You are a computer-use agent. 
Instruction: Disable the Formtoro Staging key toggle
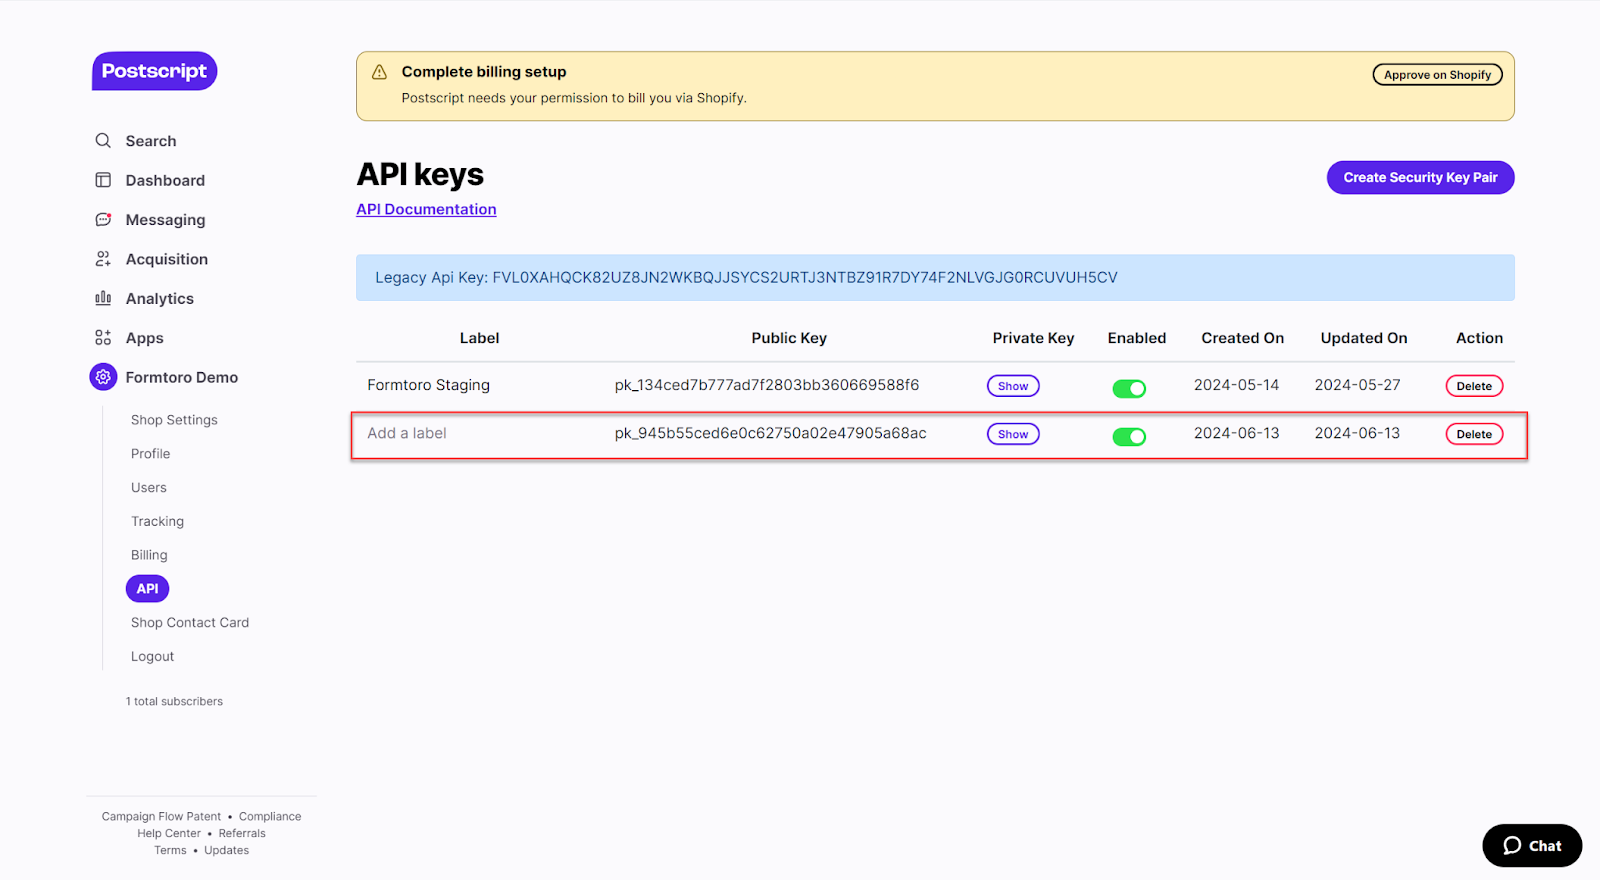coord(1129,388)
